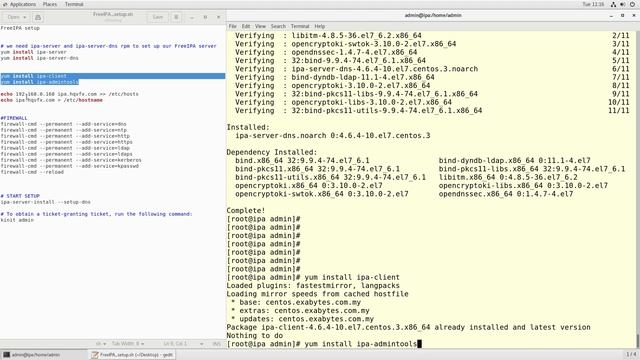Open the terminal File menu
The width and height of the screenshot is (640, 360).
click(233, 26)
